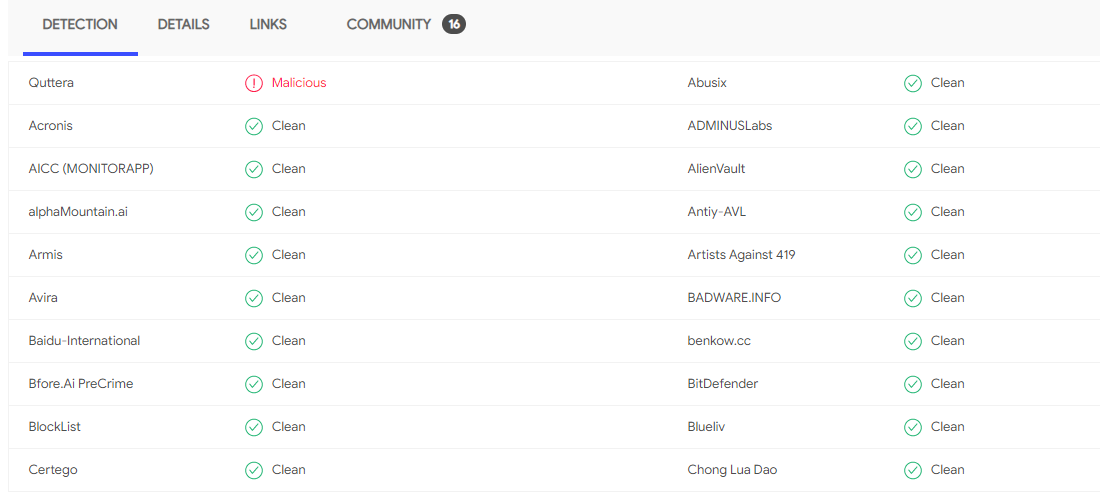Open the Detection tab
Screen dimensions: 1100x492
pos(80,25)
